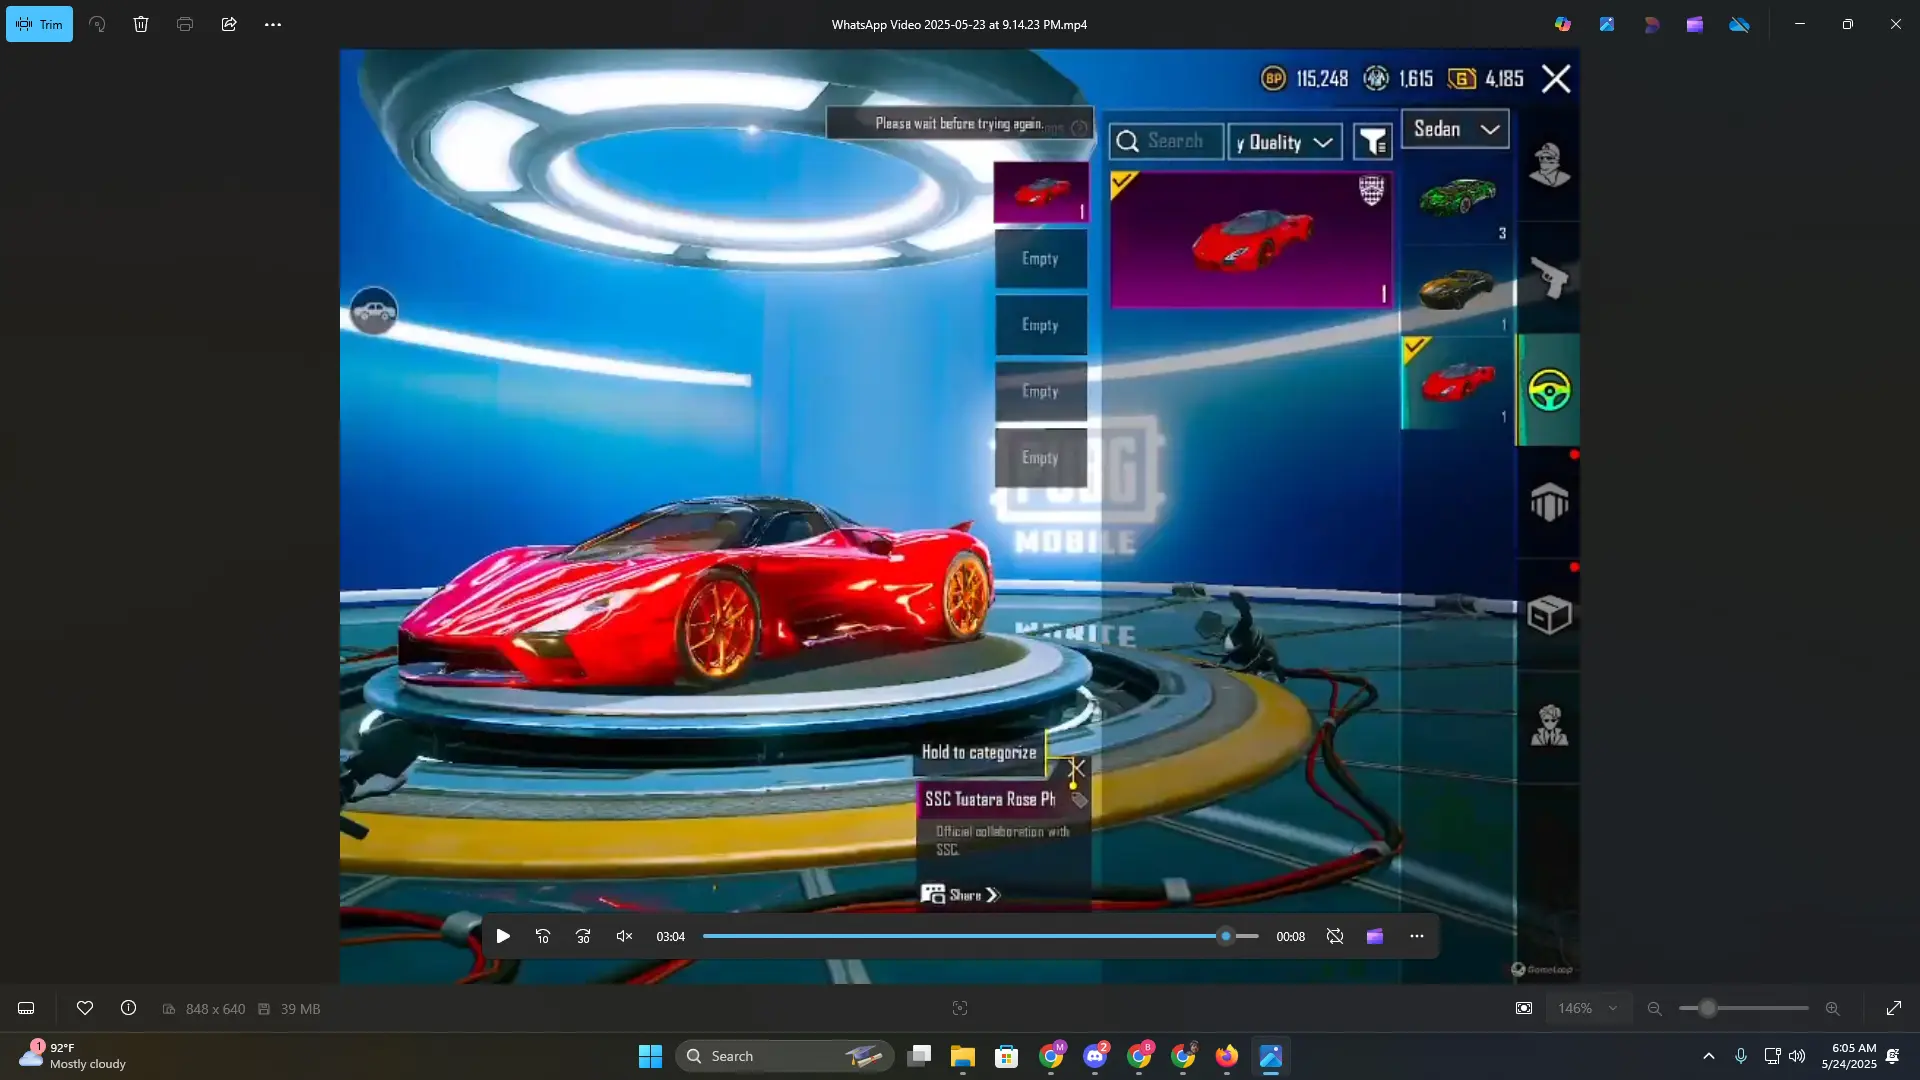
Task: Open the Print option
Action: [185, 24]
